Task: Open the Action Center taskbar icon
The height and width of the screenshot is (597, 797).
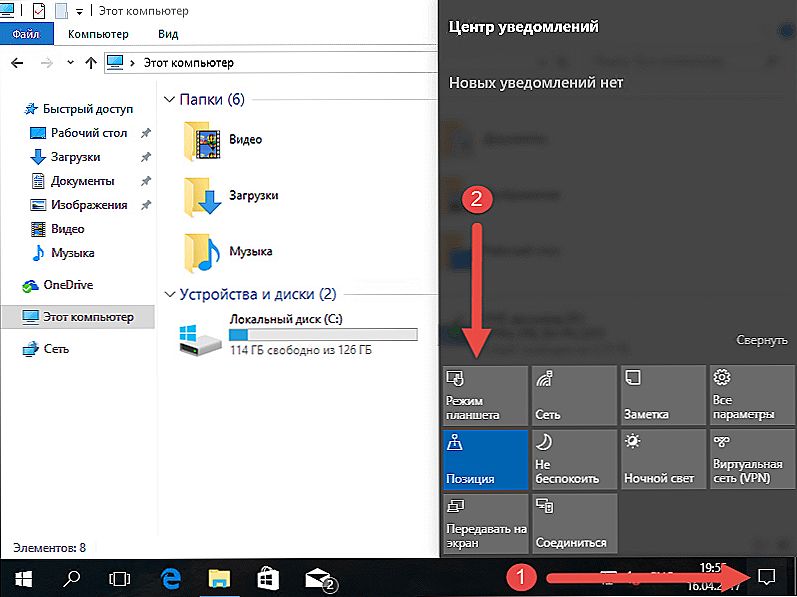Action: pos(767,576)
